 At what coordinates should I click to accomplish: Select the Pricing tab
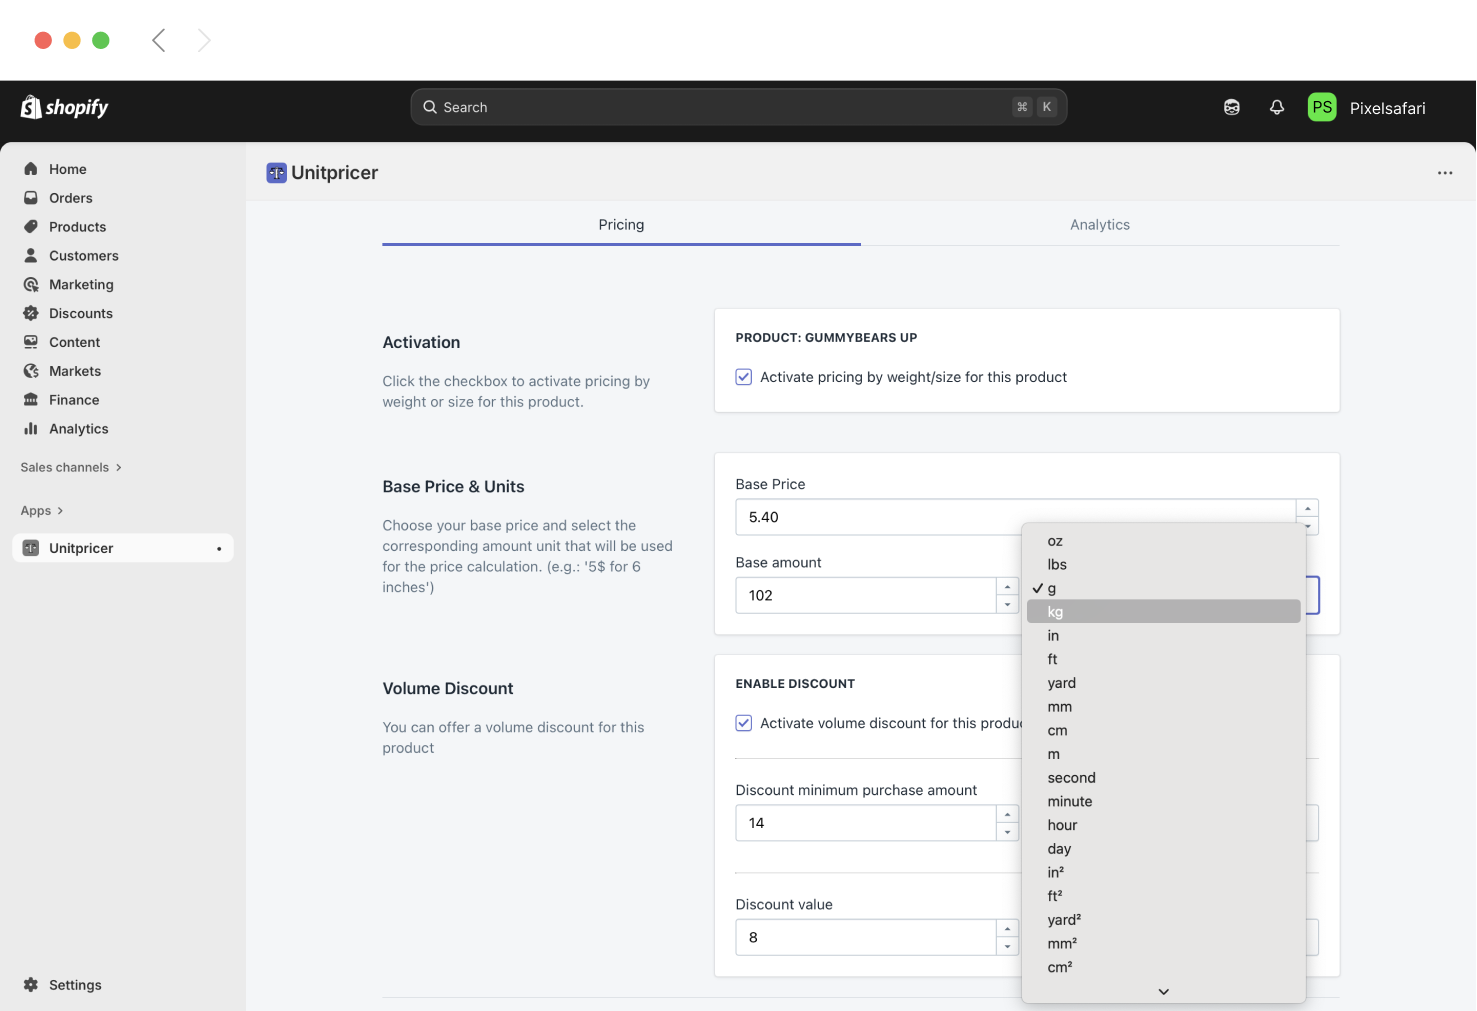tap(621, 224)
